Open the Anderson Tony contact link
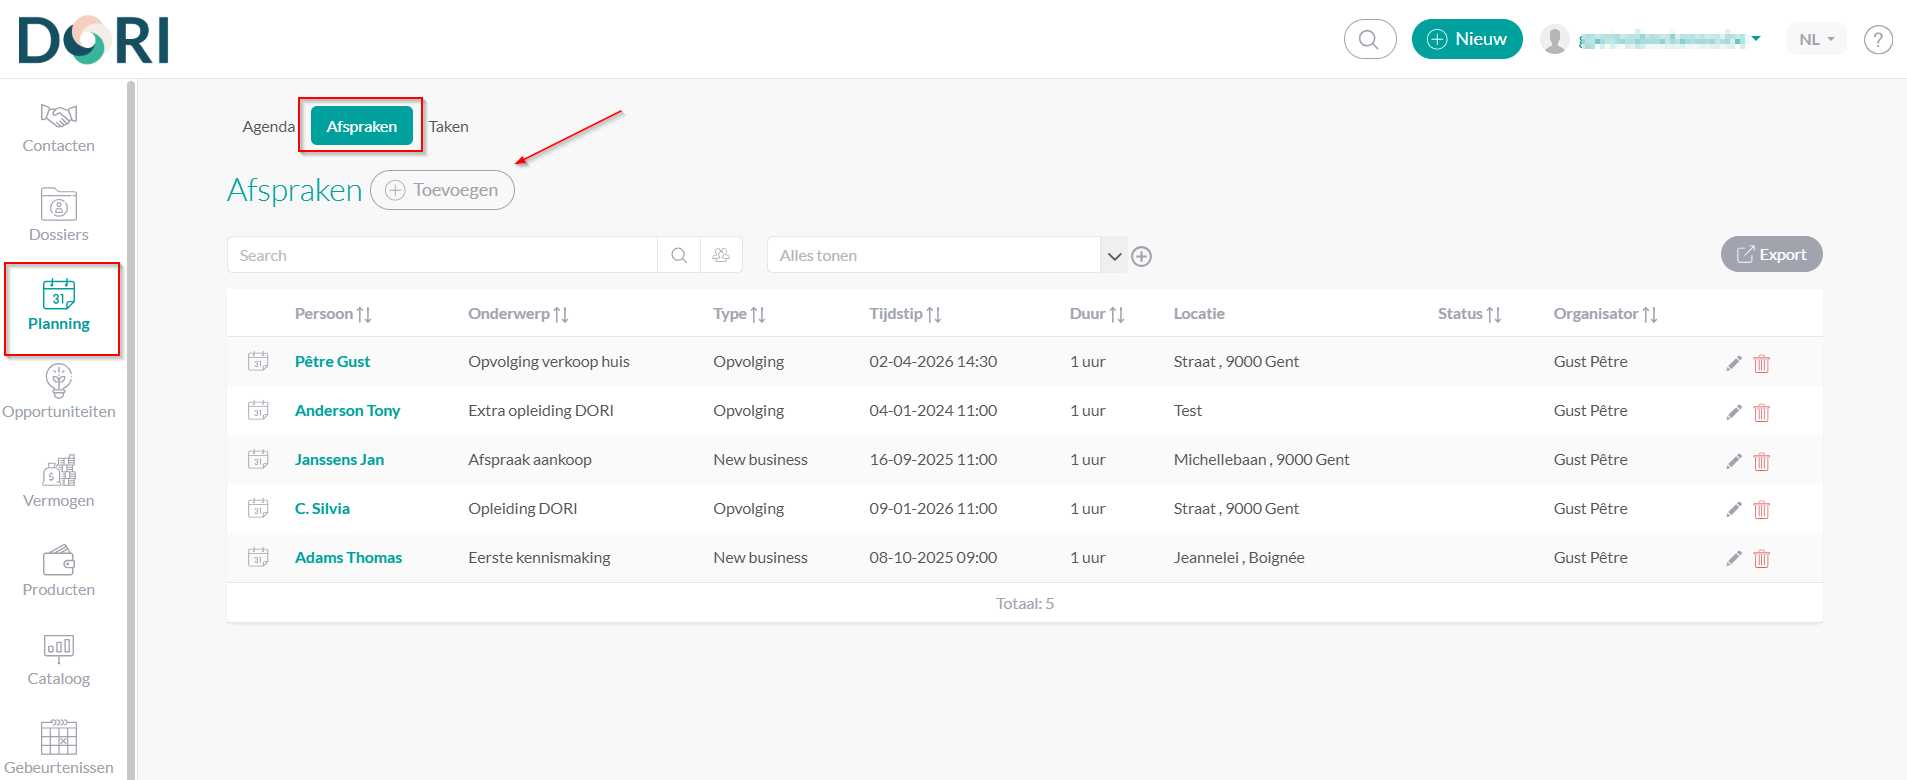 point(347,411)
